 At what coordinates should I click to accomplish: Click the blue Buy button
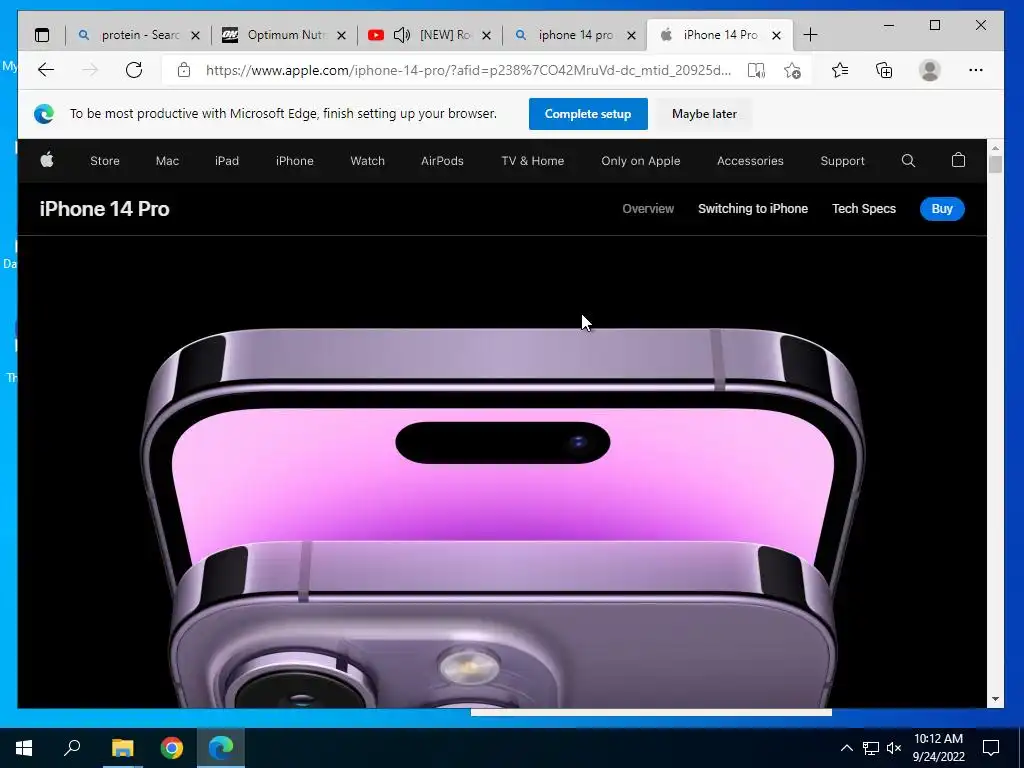tap(942, 209)
